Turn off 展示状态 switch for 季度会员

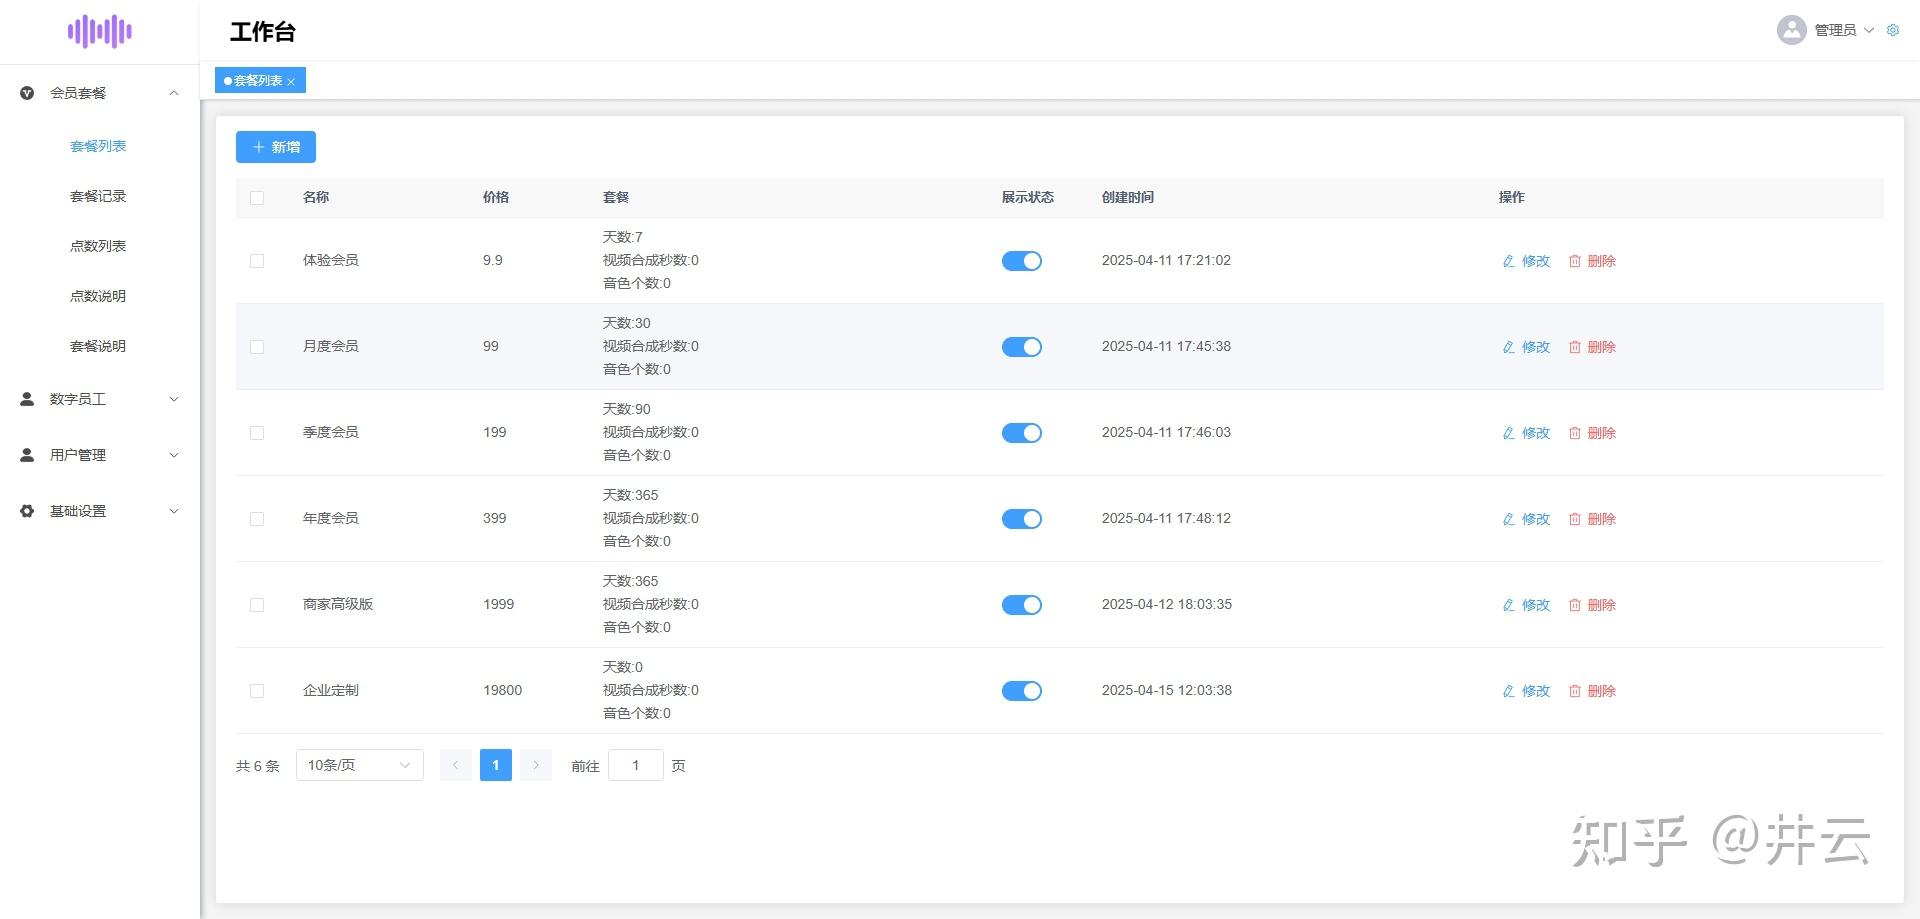(x=1021, y=433)
